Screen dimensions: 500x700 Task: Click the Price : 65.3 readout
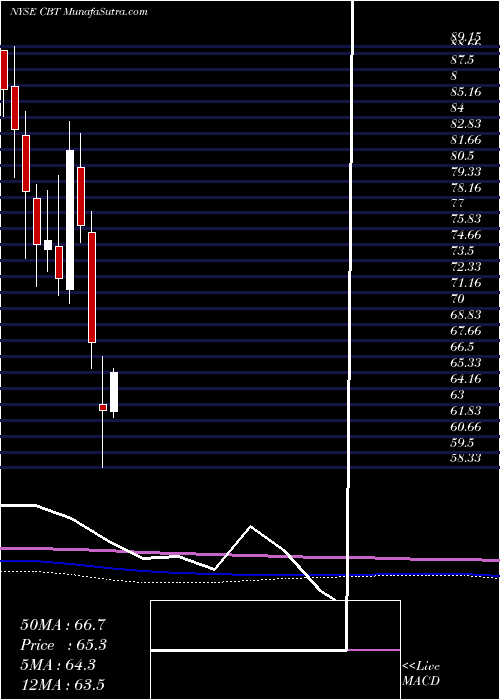(64, 645)
